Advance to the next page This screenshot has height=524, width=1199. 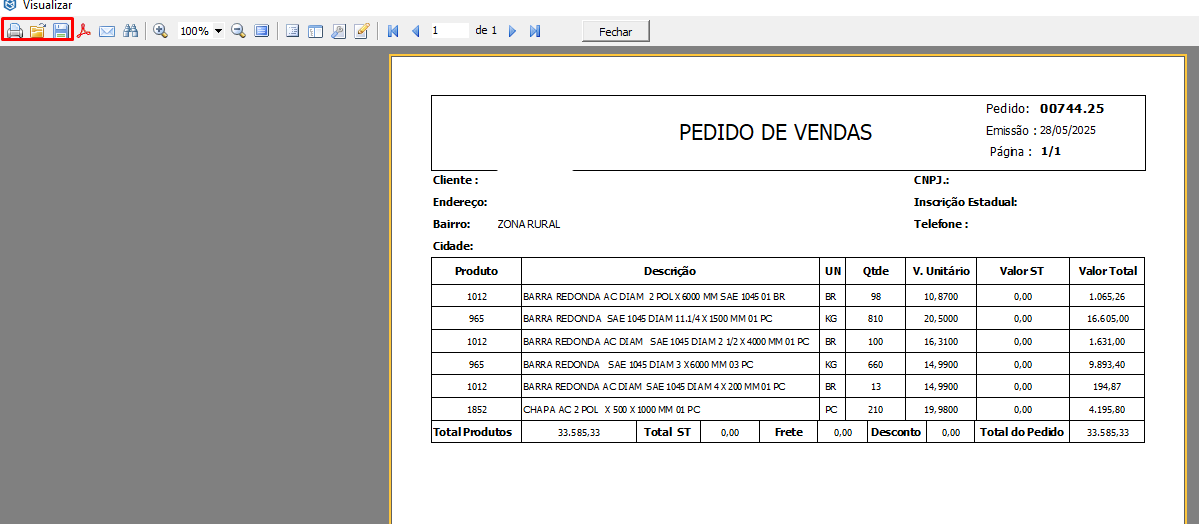point(513,31)
